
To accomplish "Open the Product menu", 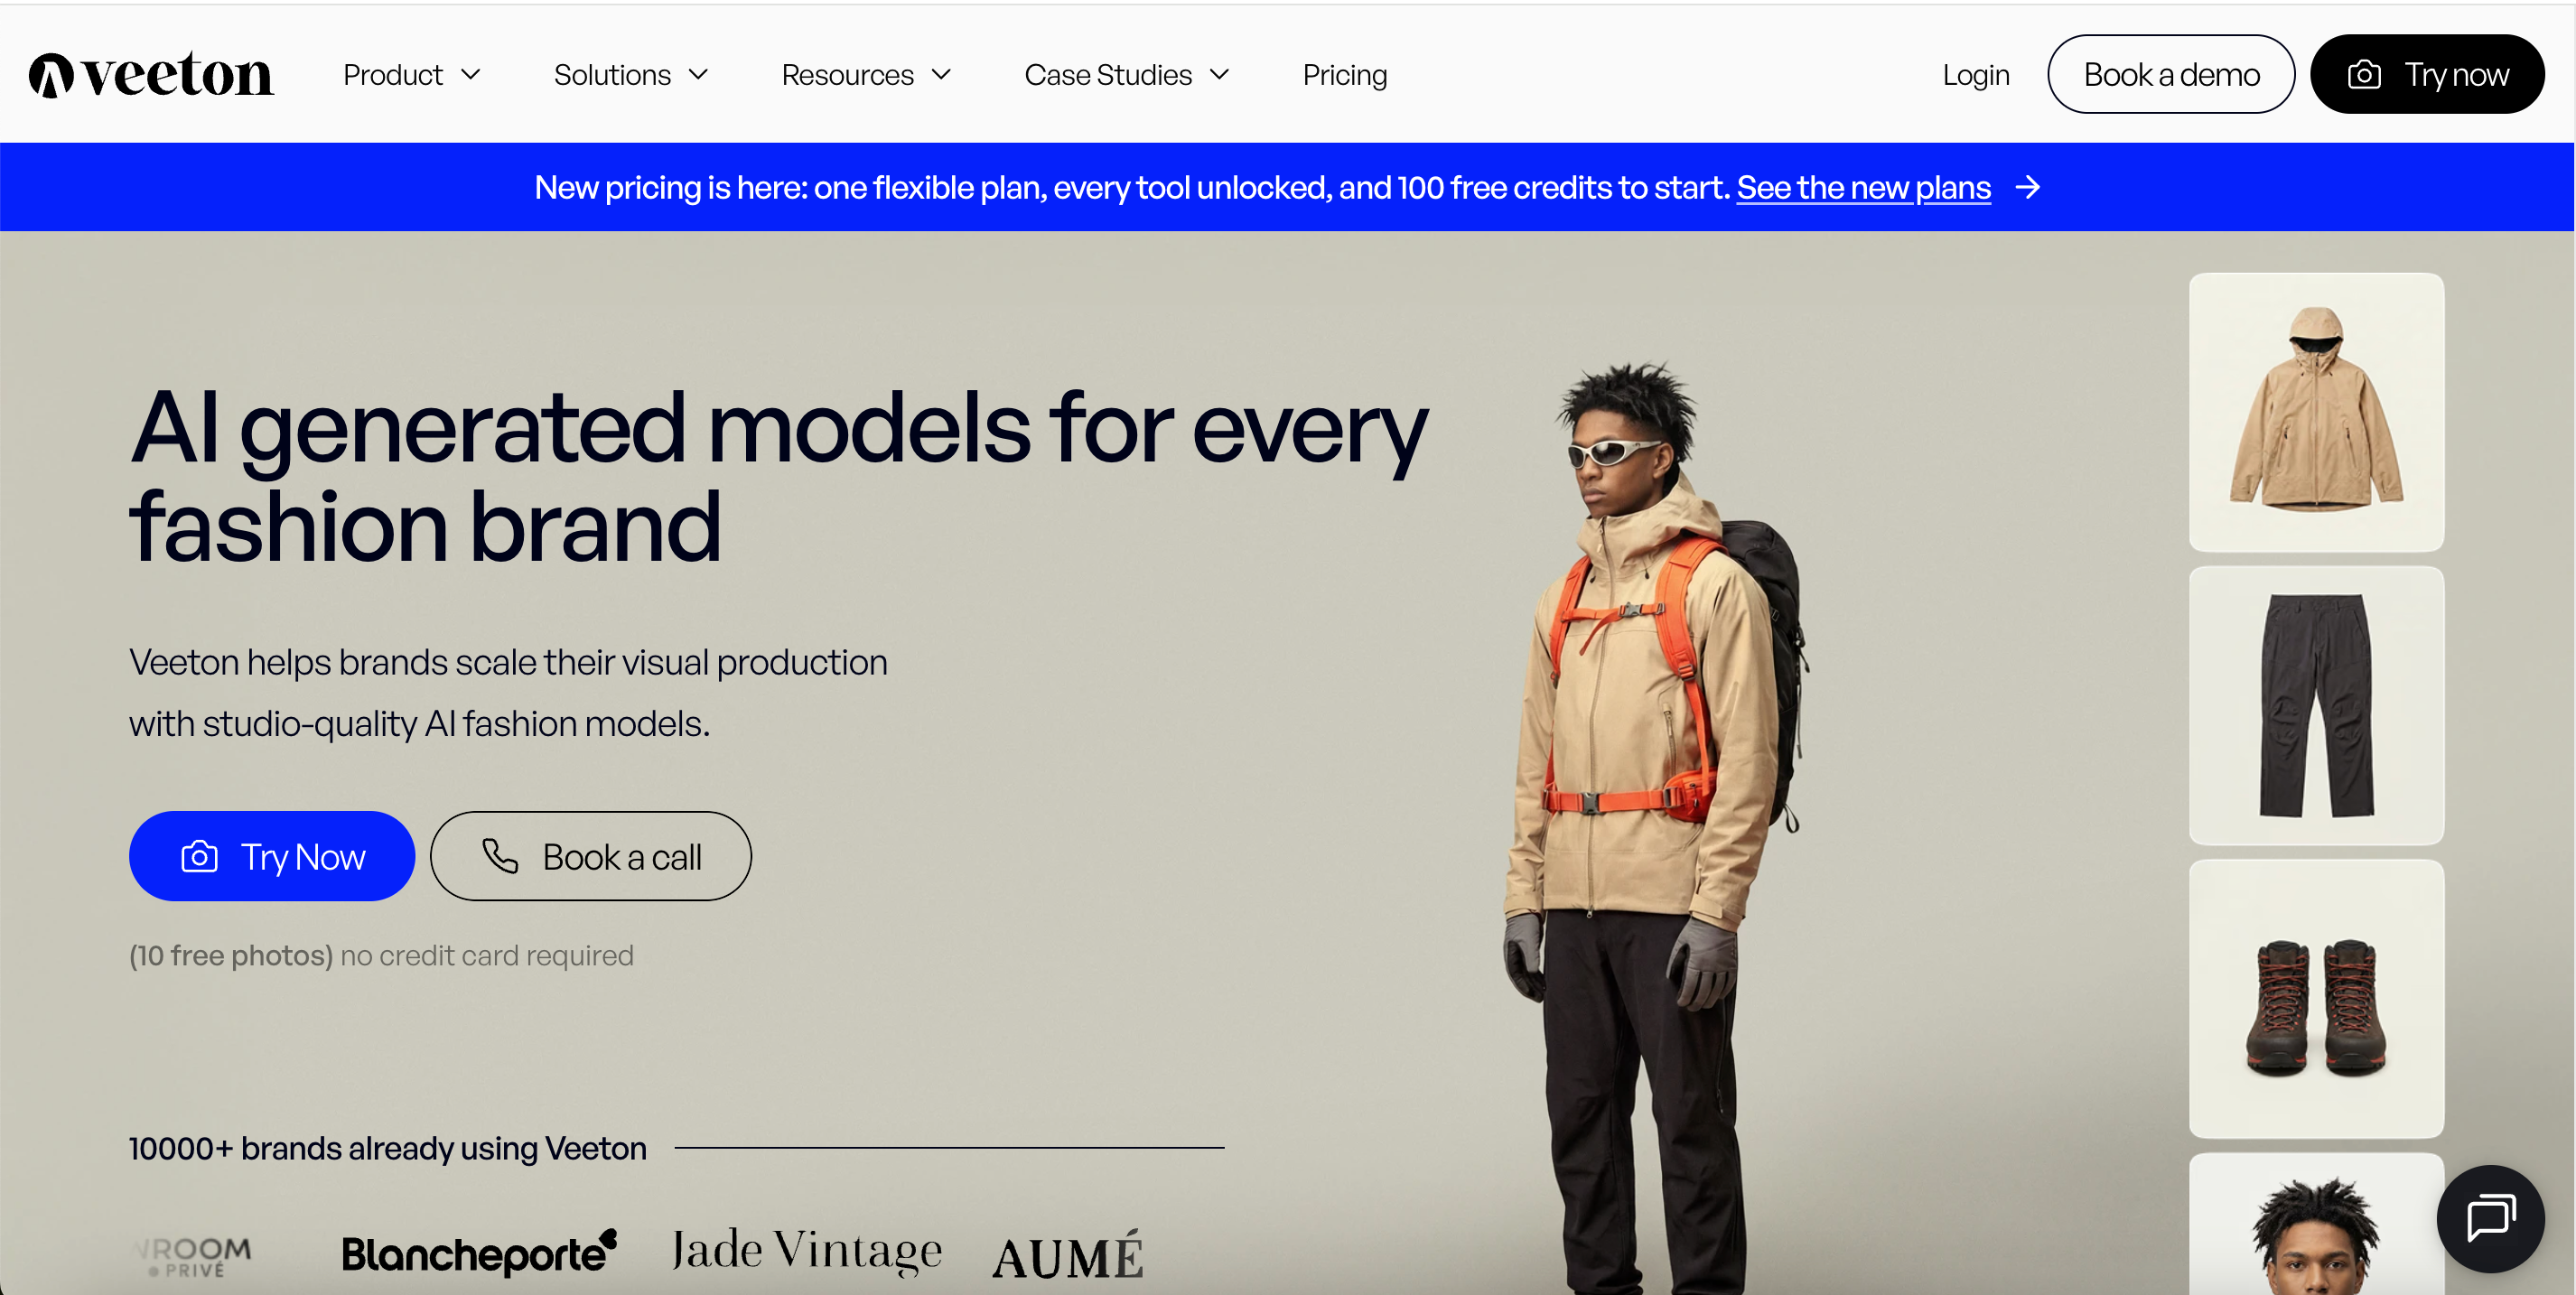I will pos(412,75).
